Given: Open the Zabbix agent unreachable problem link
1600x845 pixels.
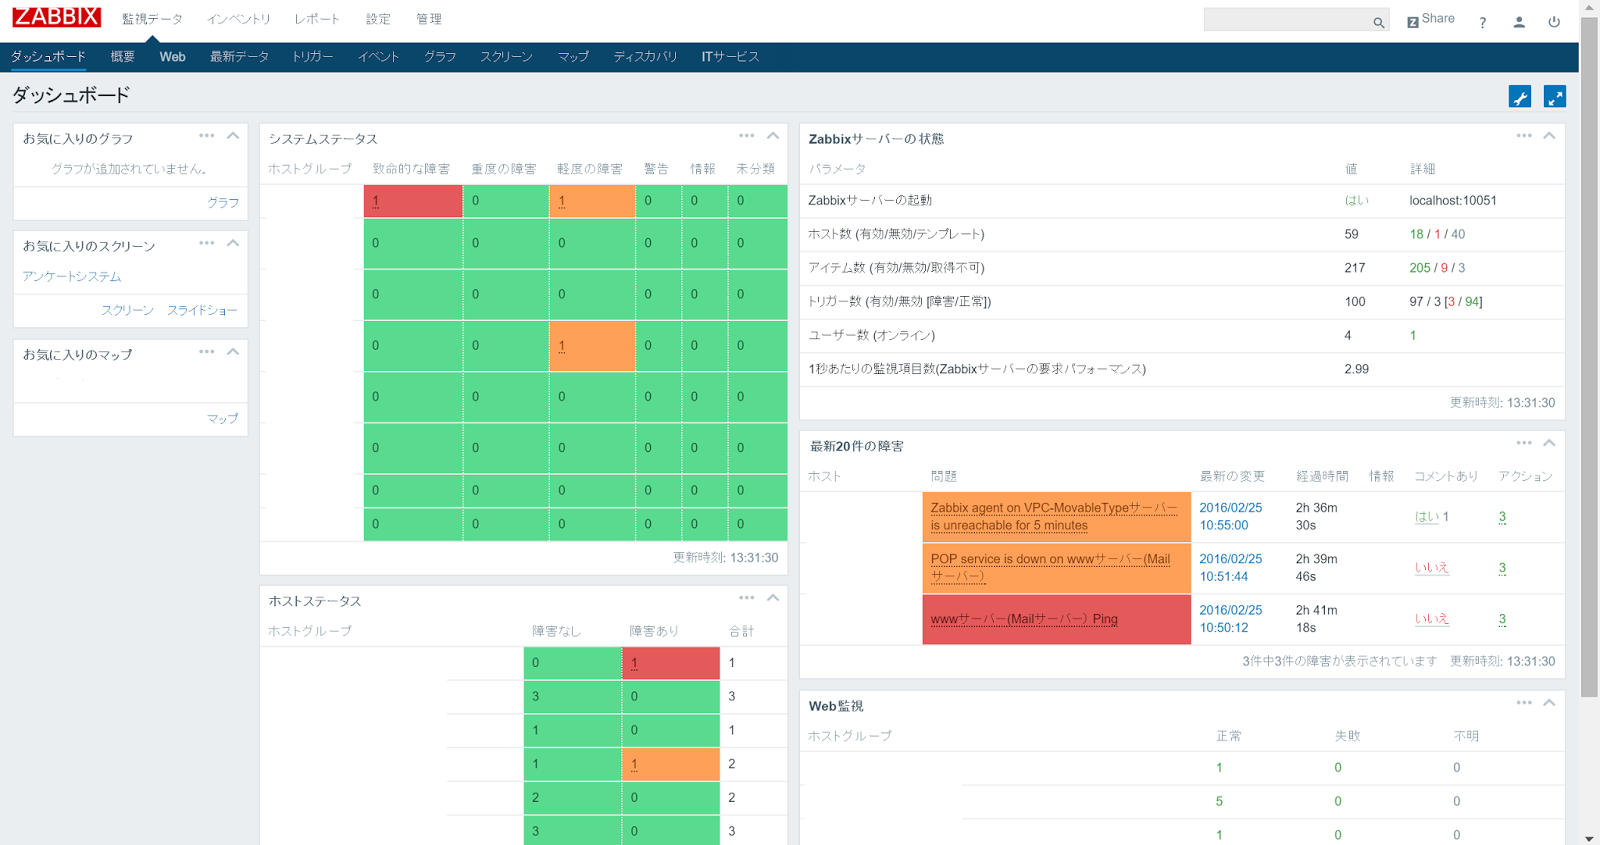Looking at the screenshot, I should (x=1054, y=516).
